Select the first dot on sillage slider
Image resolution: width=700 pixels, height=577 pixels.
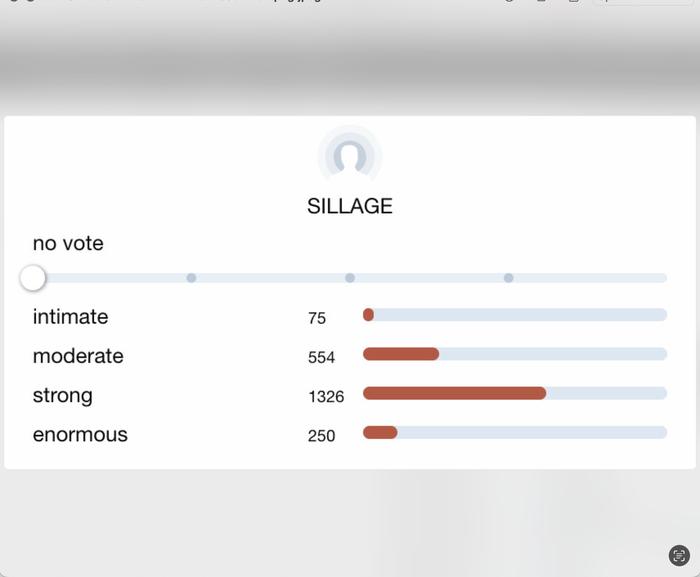[x=191, y=278]
